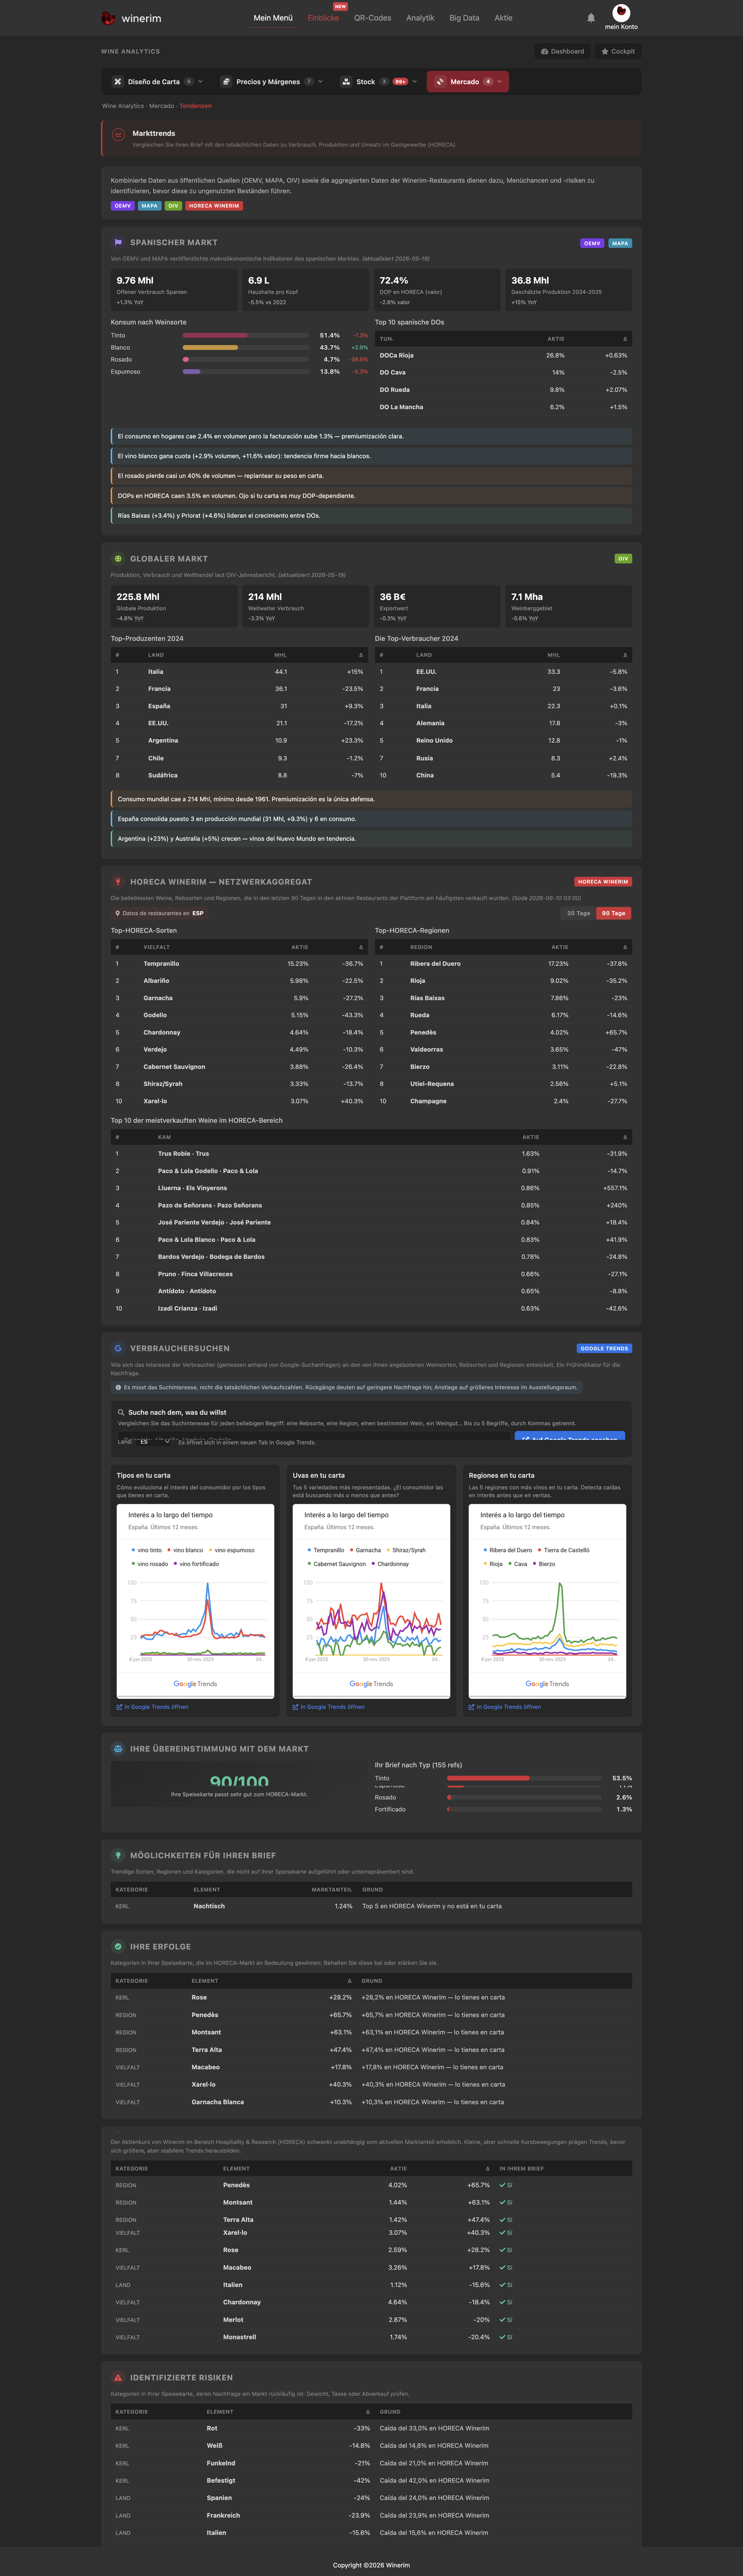The height and width of the screenshot is (2576, 743).
Task: Open the mein Konto avatar
Action: [621, 13]
